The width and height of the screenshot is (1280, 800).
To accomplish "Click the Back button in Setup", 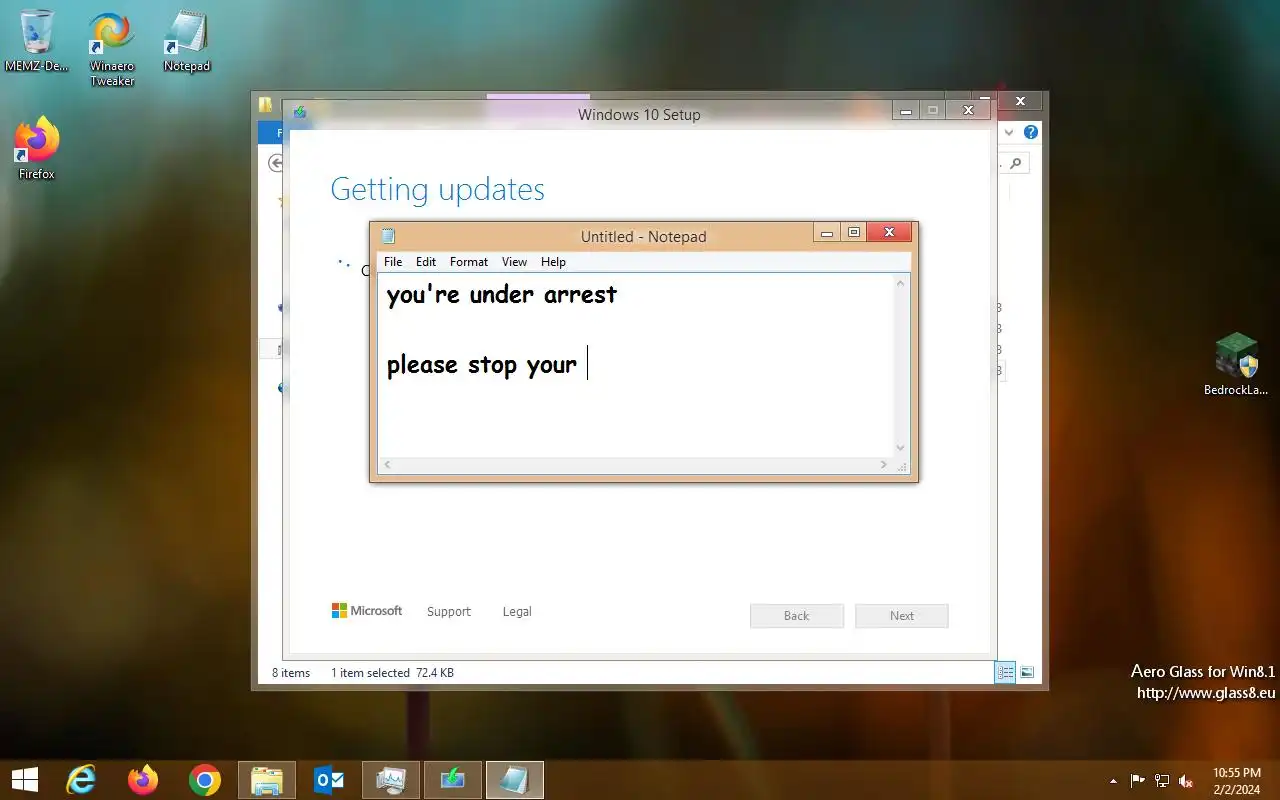I will [797, 616].
